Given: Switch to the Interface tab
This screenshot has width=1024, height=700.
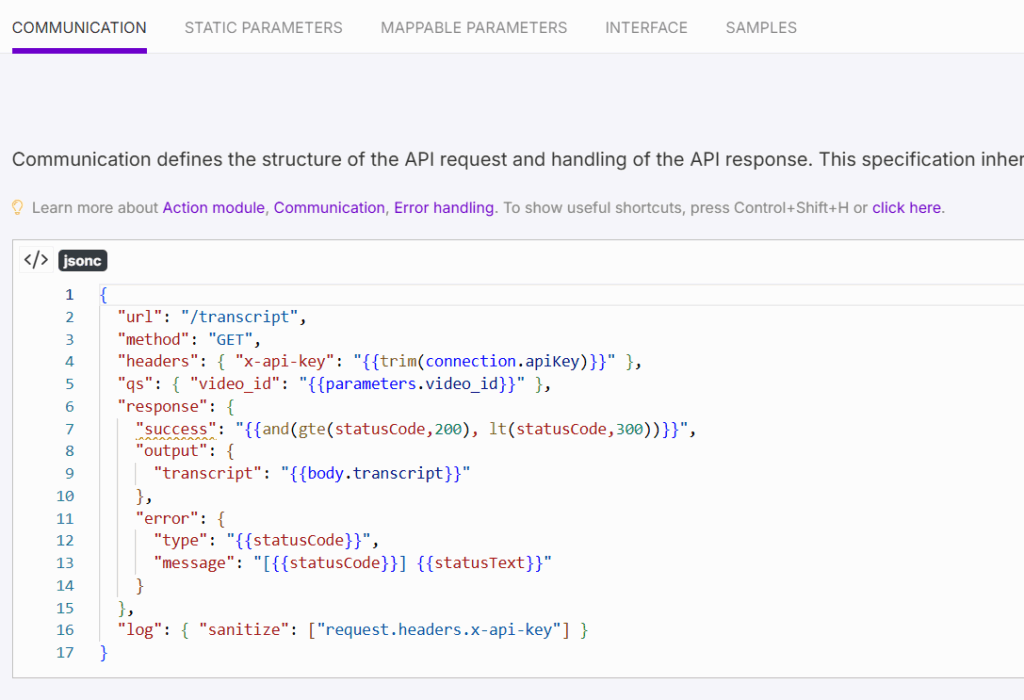Looking at the screenshot, I should [x=646, y=27].
